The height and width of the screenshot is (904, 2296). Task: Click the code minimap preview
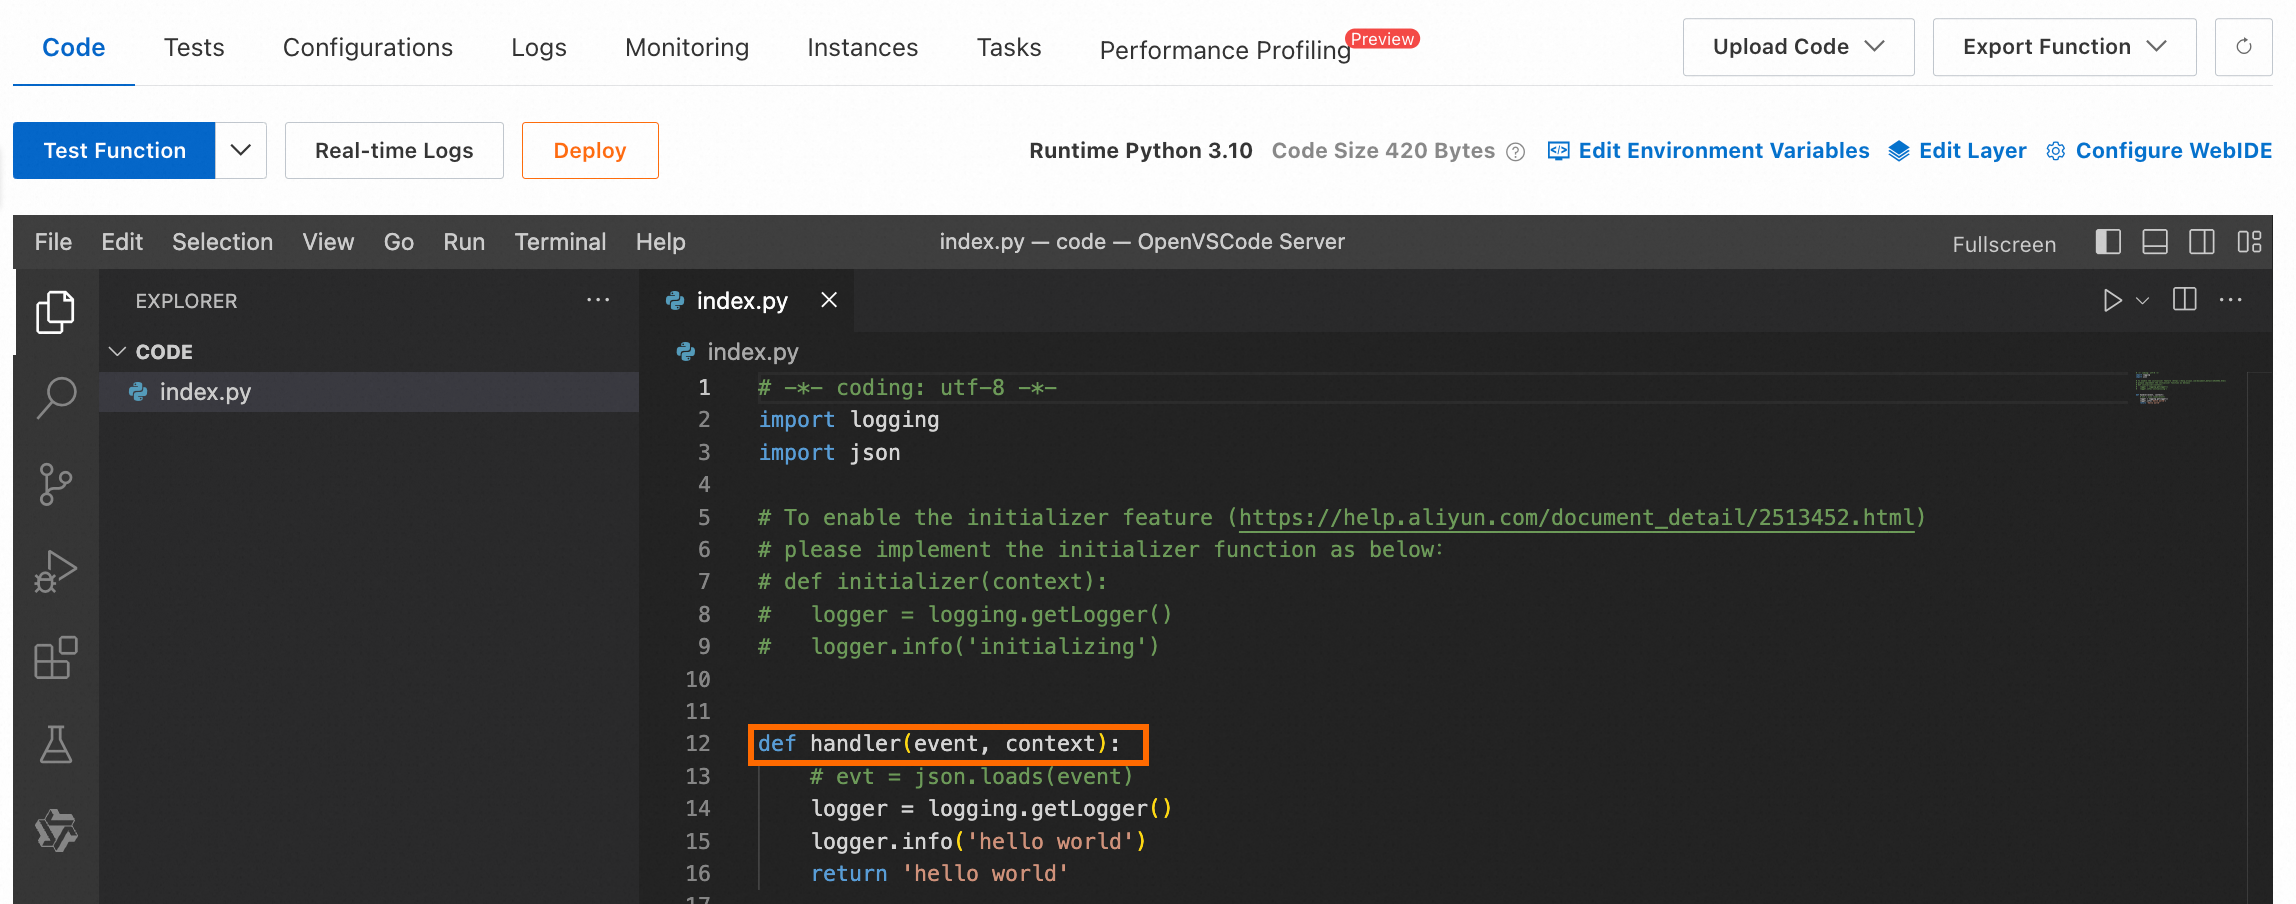2180,387
